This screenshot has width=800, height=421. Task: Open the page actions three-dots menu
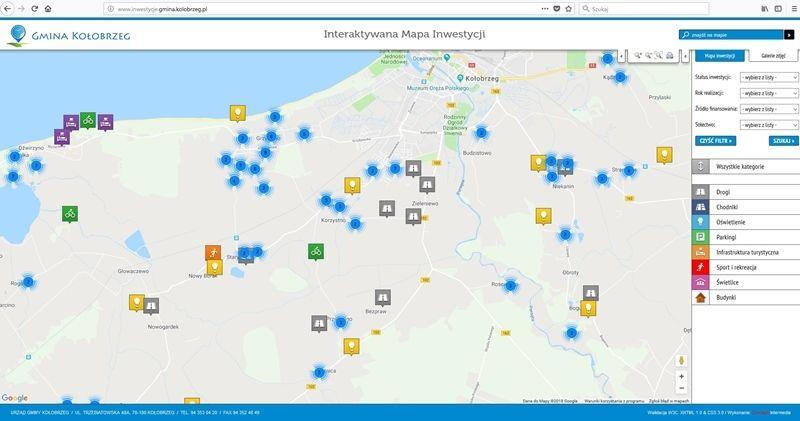[545, 9]
